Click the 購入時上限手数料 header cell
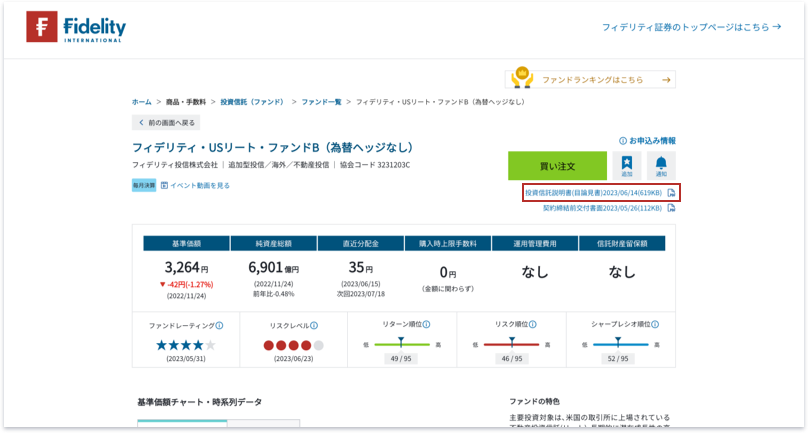The height and width of the screenshot is (433, 808). (x=448, y=243)
